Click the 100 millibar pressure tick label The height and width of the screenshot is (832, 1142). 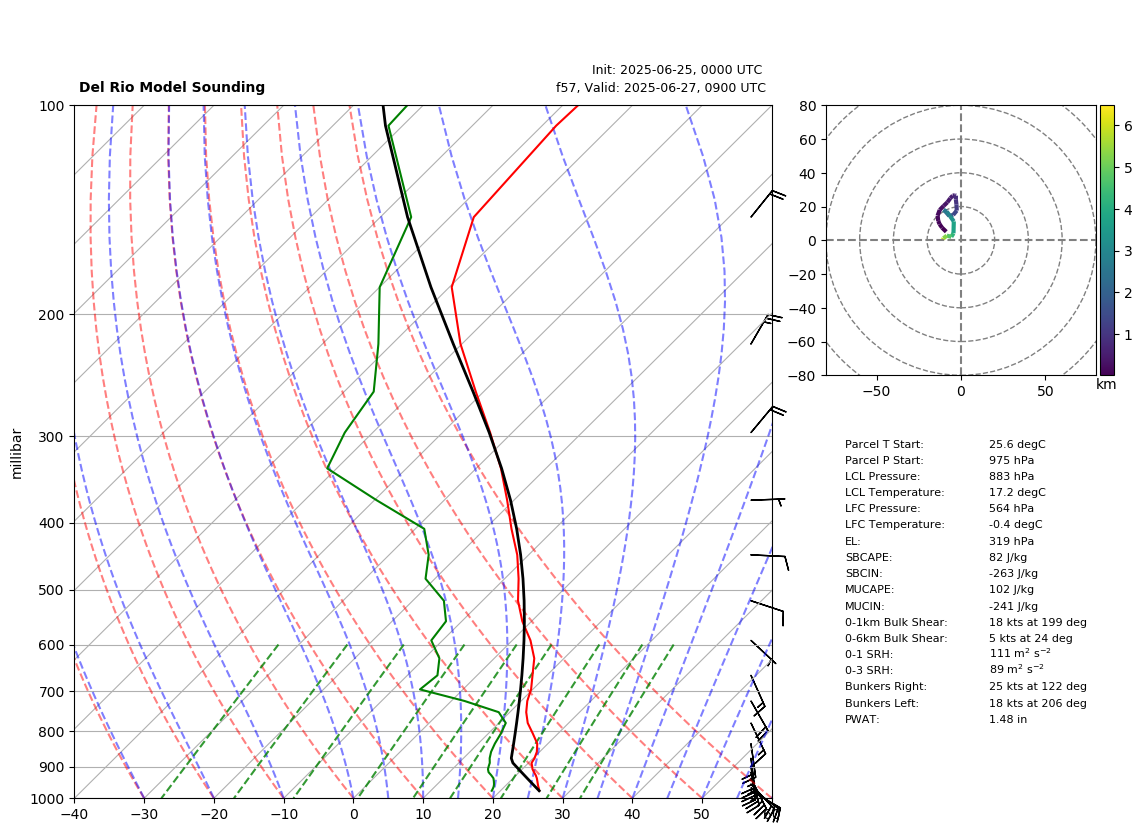(x=52, y=106)
